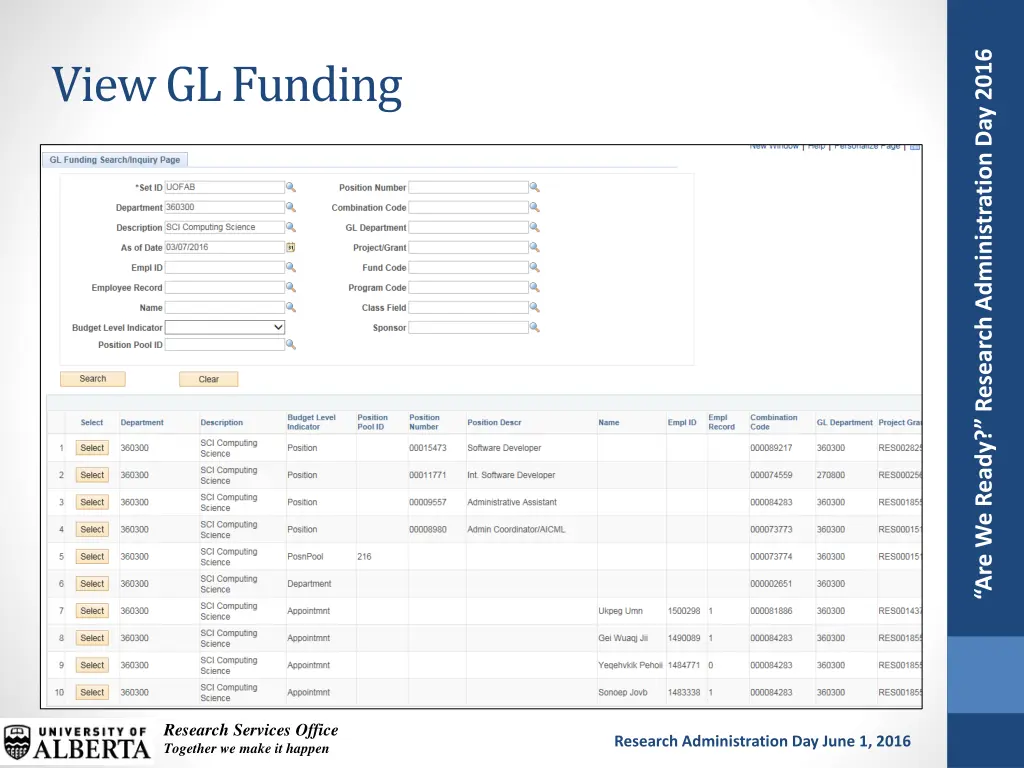The image size is (1024, 768).
Task: Sort by Description column header
Action: click(x=221, y=423)
